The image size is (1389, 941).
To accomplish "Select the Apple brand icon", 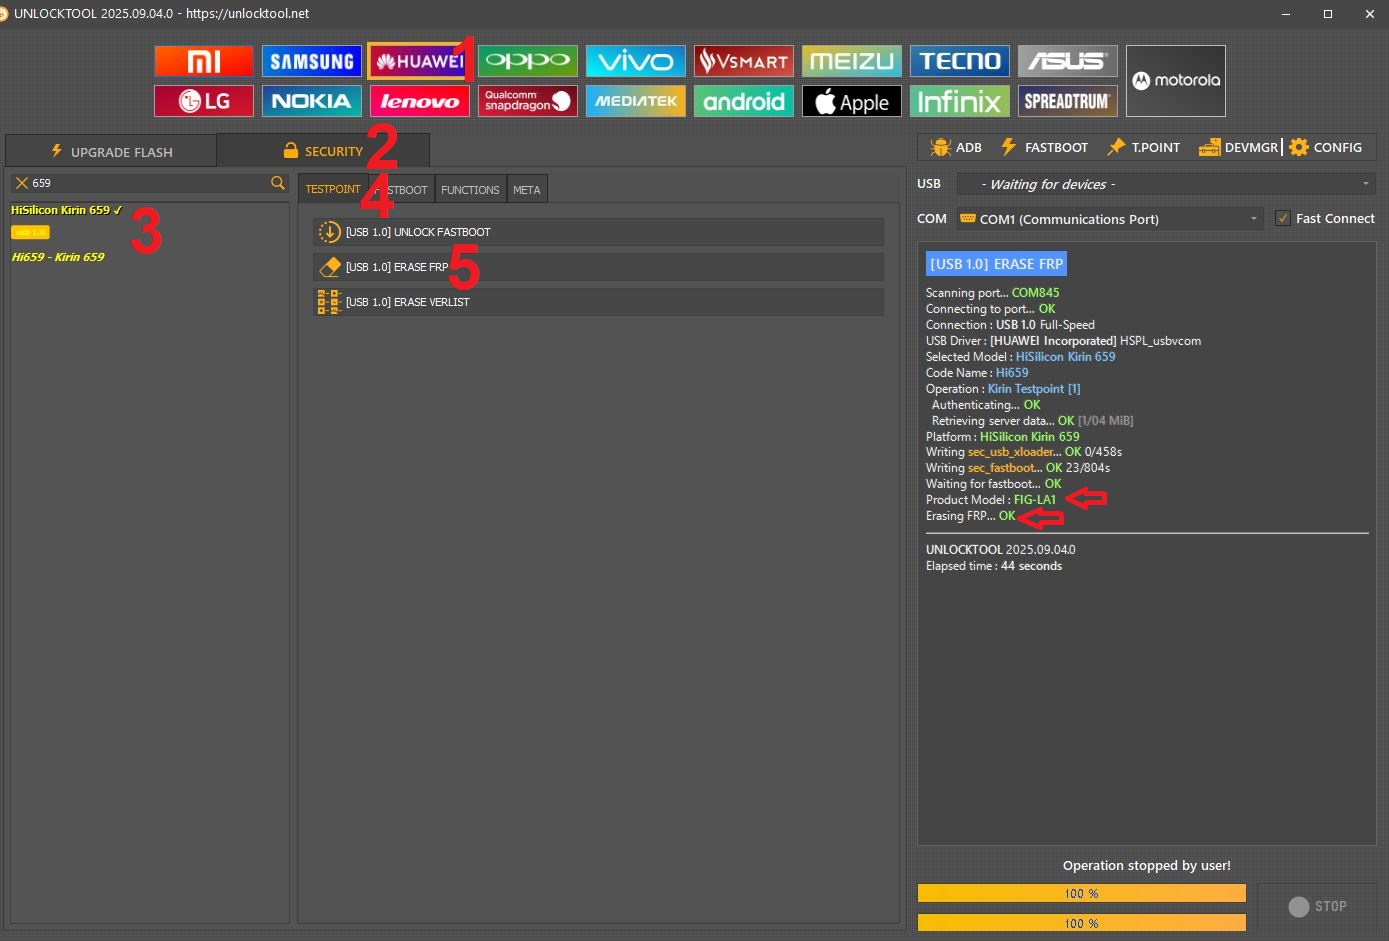I will [851, 101].
